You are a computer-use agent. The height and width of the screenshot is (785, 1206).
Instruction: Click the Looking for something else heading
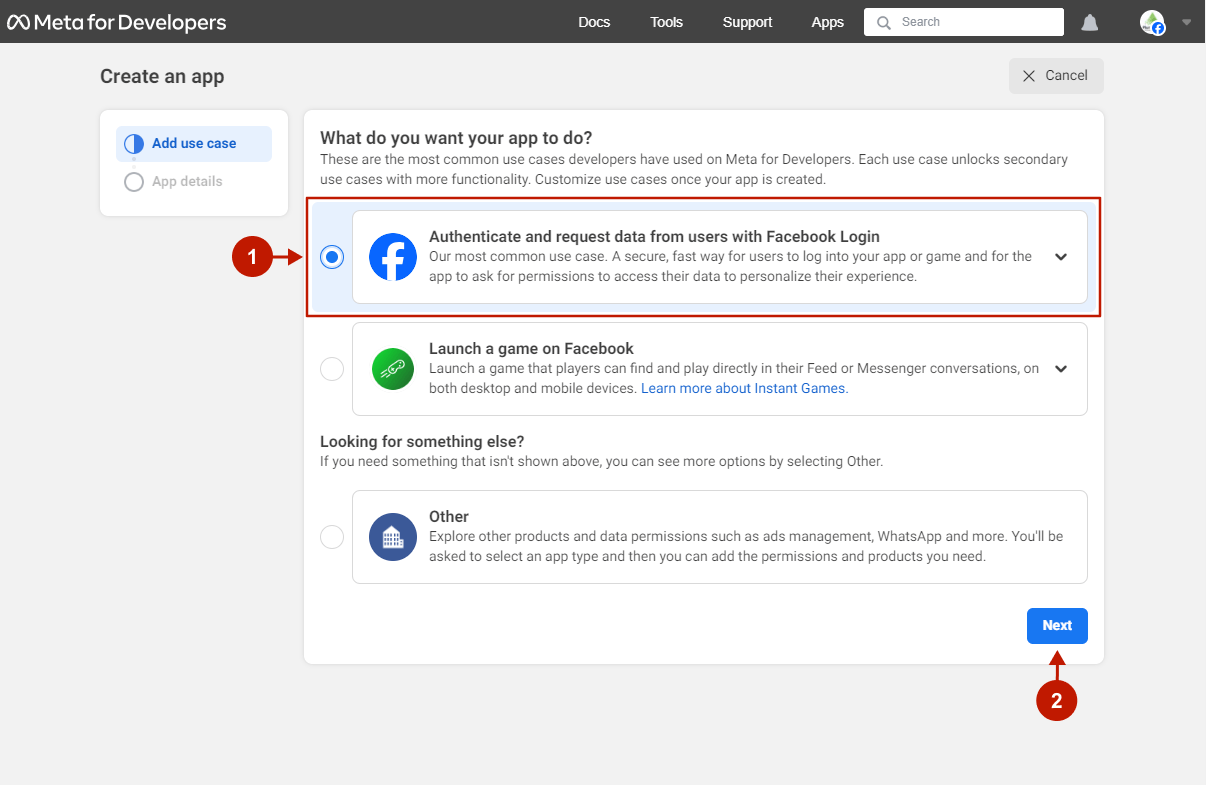coord(422,441)
